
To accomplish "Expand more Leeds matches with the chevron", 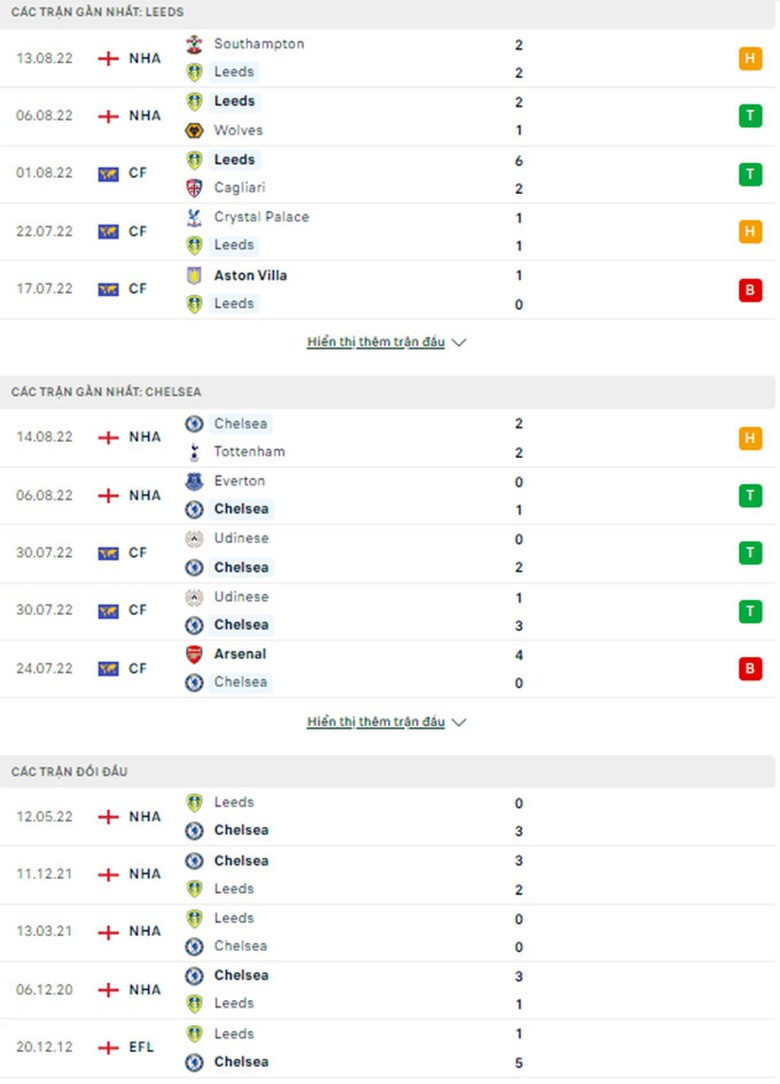I will (x=459, y=342).
